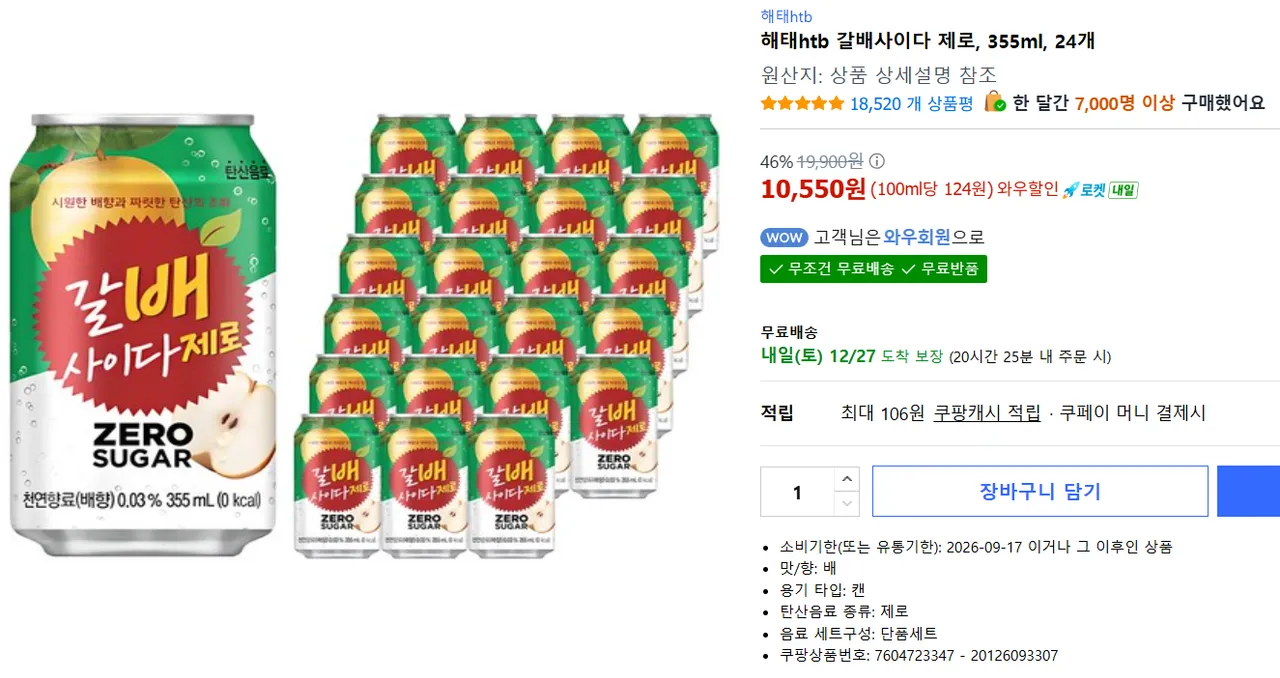Click the product title 갈배사이다 제로
1280x678 pixels.
pyautogui.click(x=927, y=42)
